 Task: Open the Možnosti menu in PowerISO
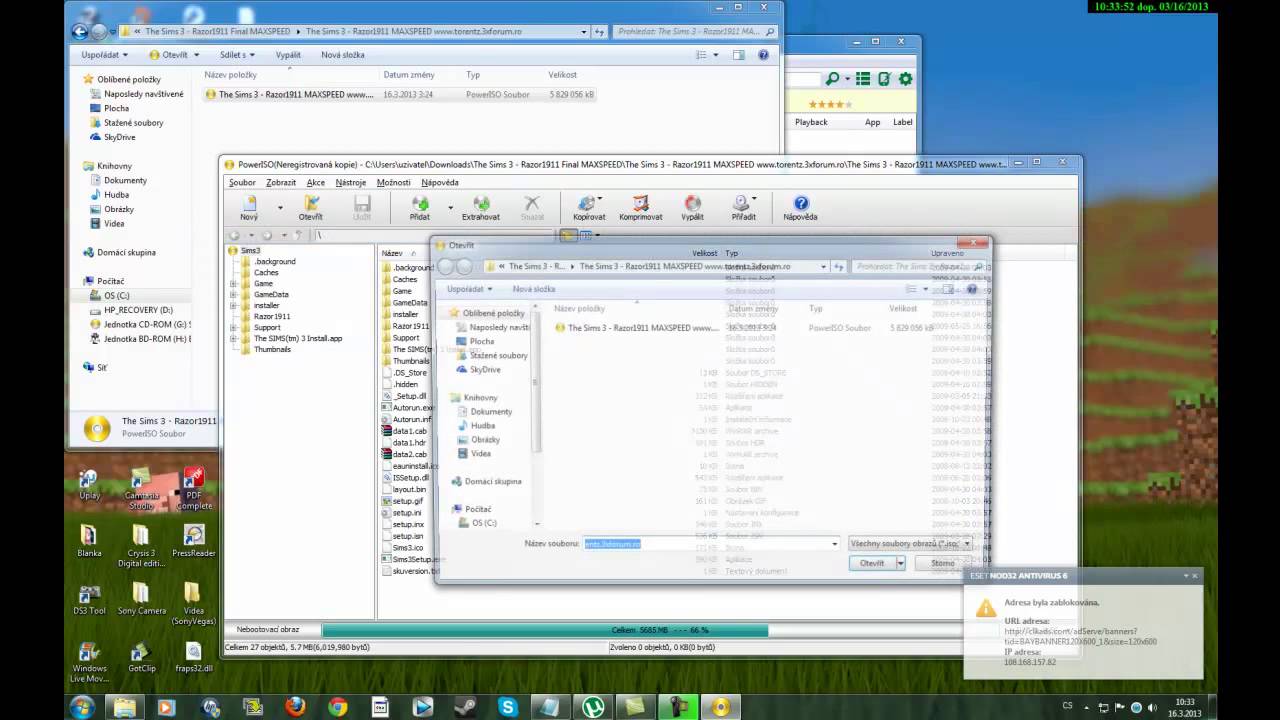point(394,182)
